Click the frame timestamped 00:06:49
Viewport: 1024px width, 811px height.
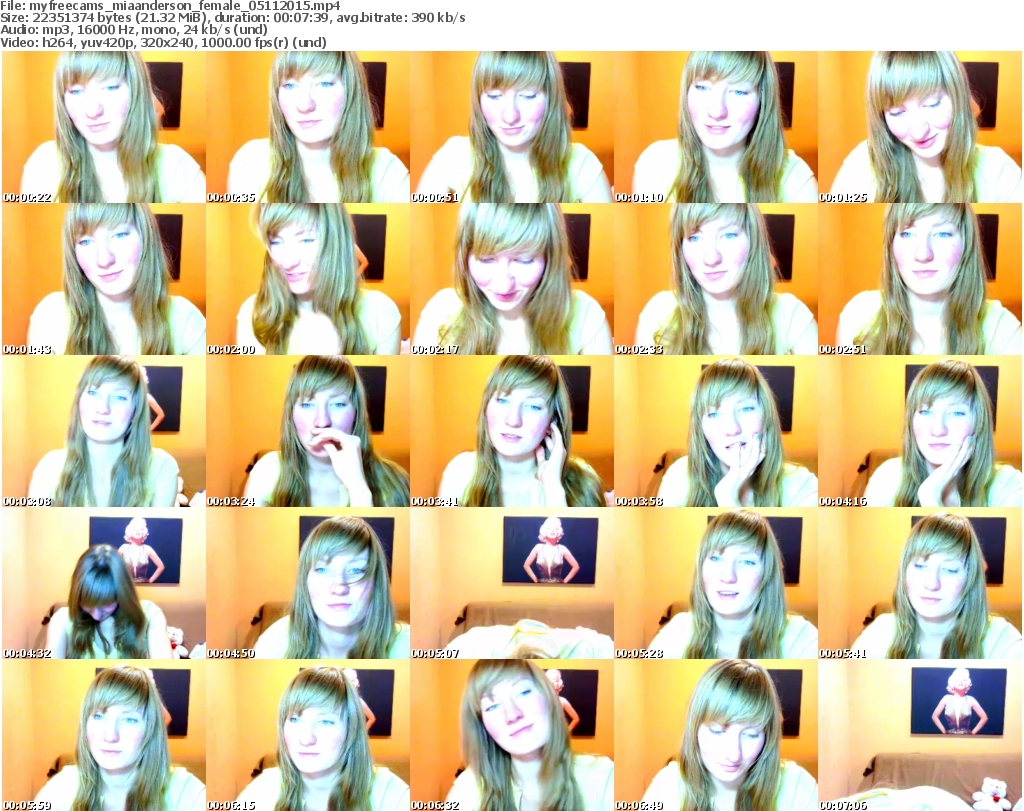coord(716,735)
